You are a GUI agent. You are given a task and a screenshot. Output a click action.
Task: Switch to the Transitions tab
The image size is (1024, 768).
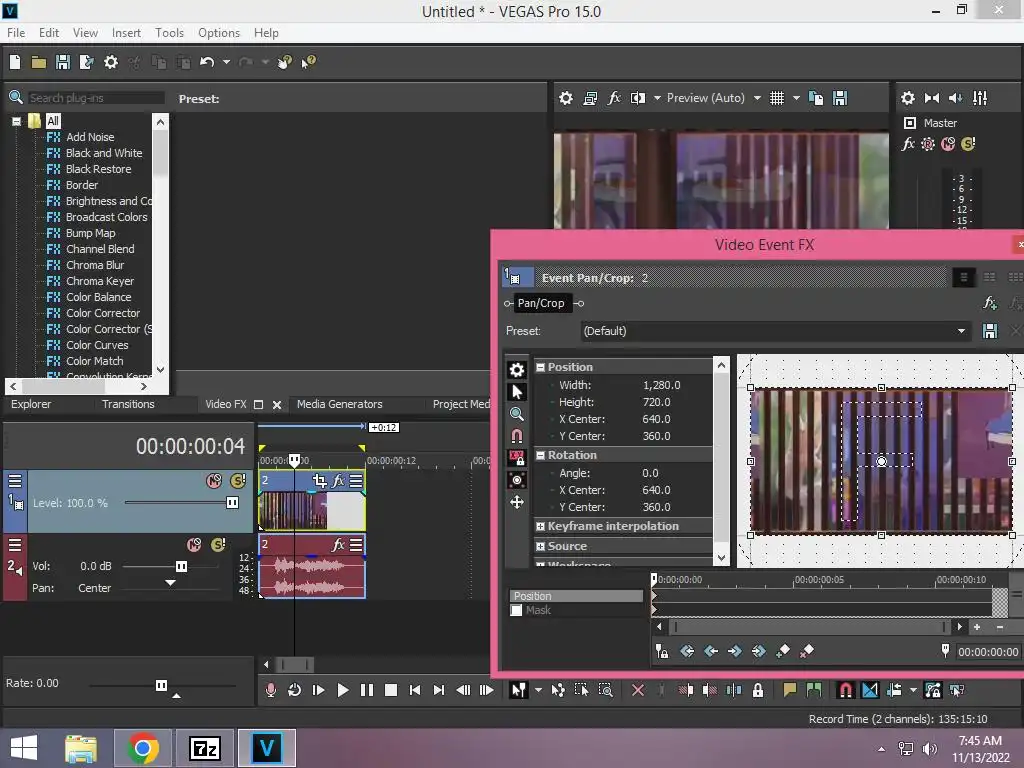click(x=128, y=404)
